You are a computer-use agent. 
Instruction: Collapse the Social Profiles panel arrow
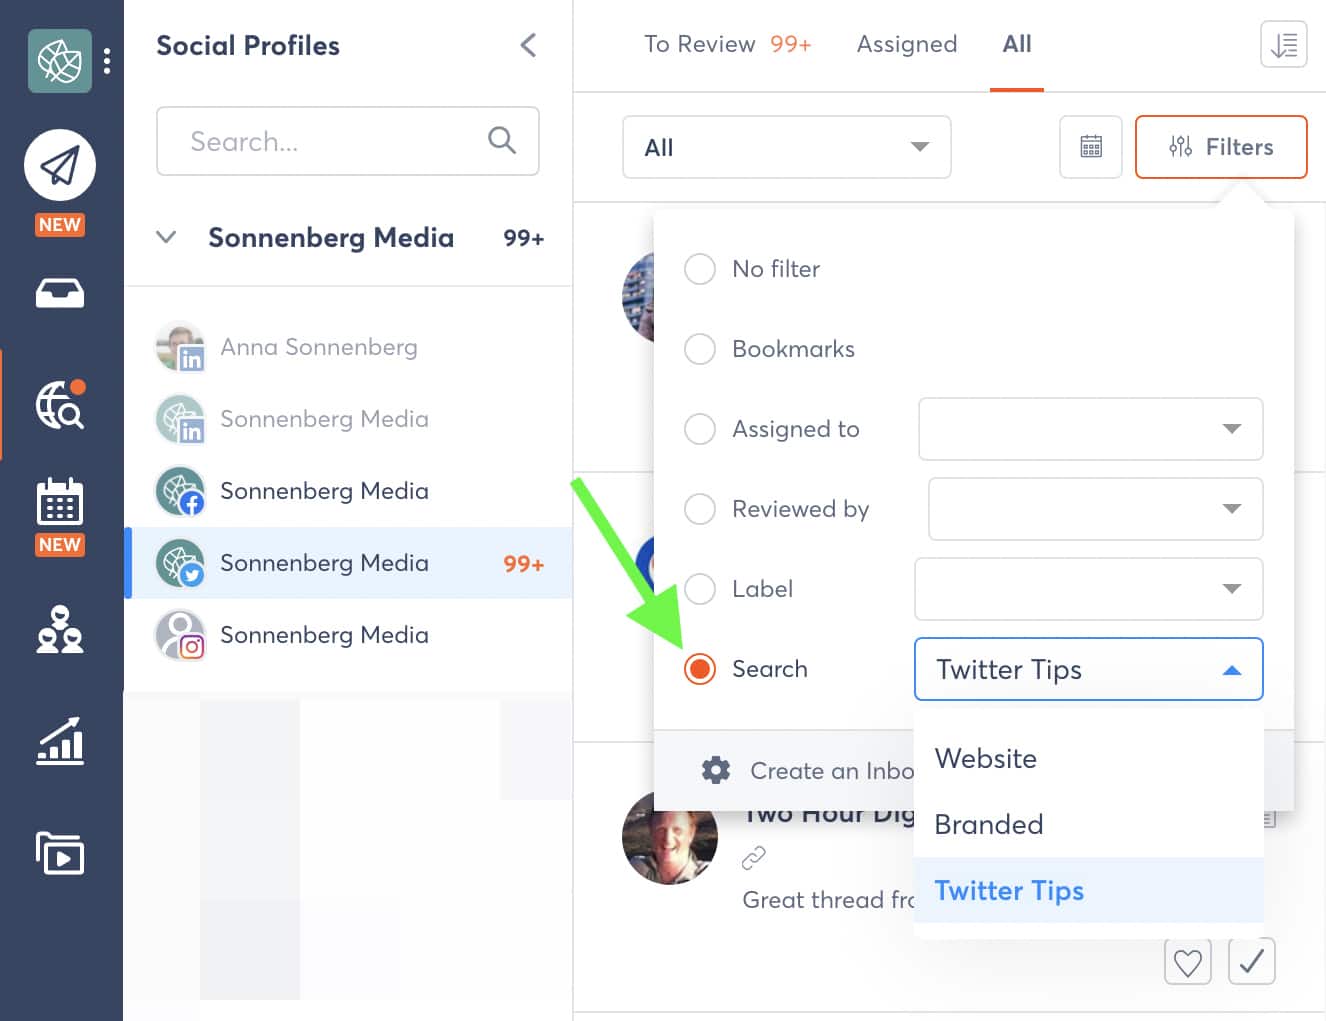pyautogui.click(x=529, y=45)
